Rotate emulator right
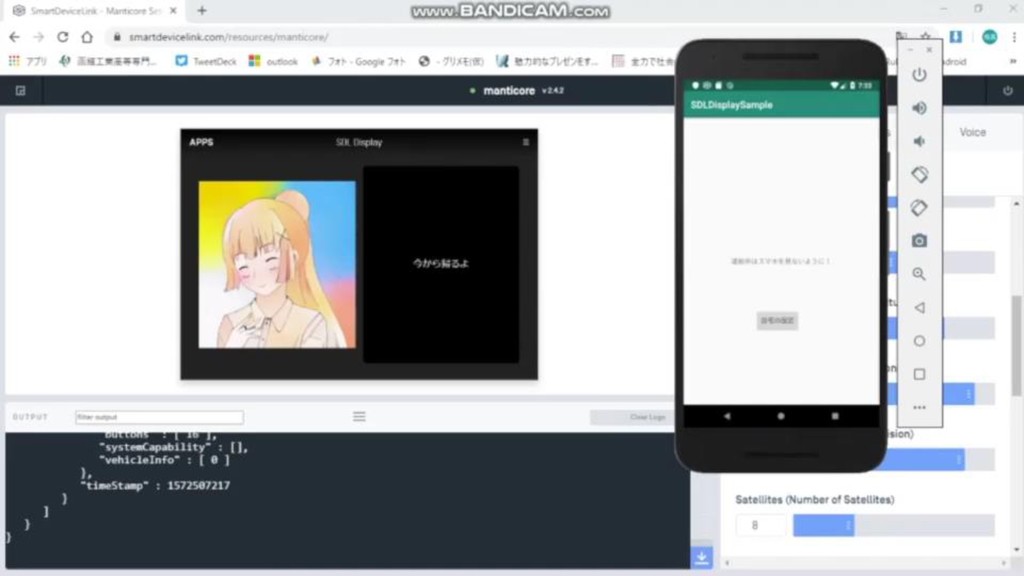 coord(919,208)
